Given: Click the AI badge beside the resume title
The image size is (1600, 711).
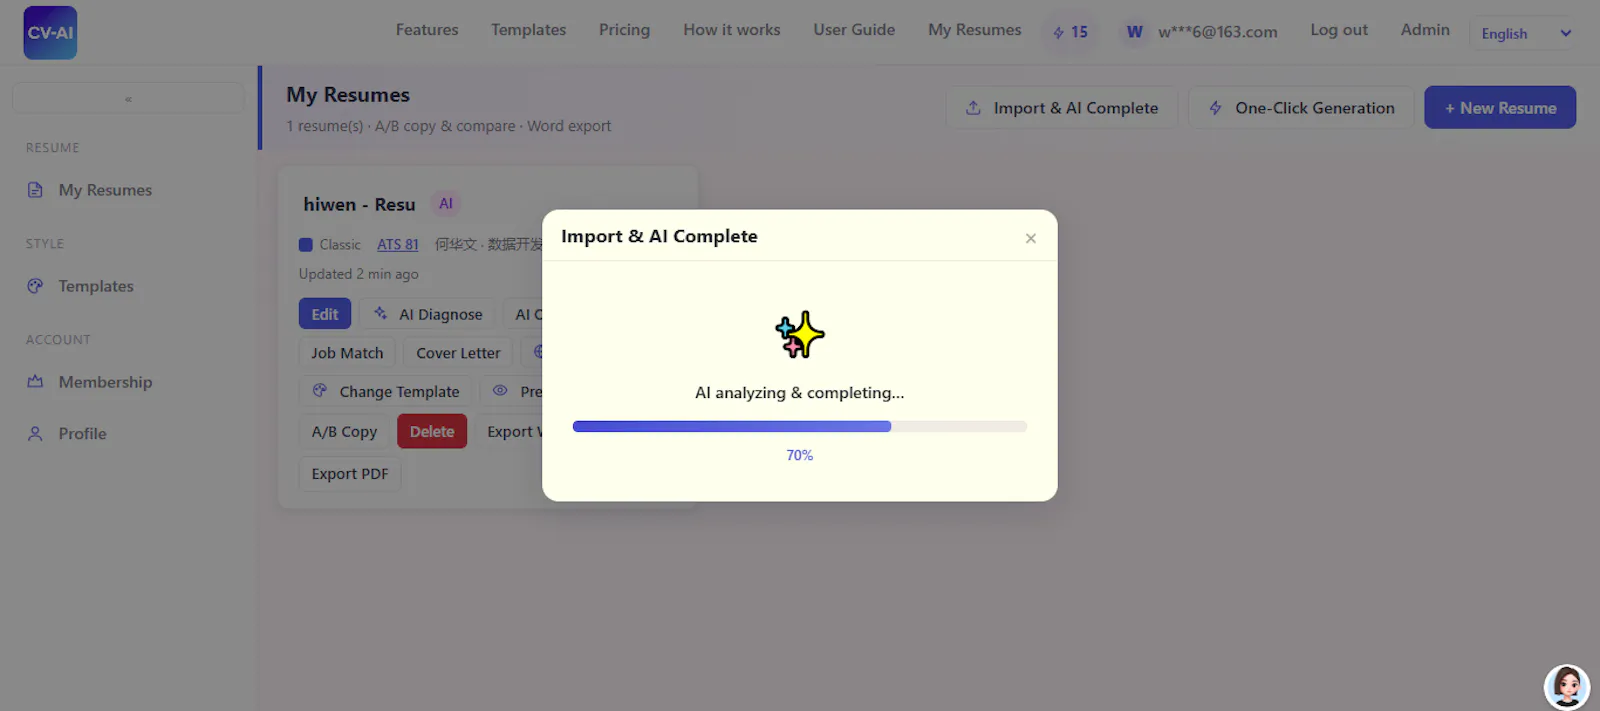Looking at the screenshot, I should [446, 204].
